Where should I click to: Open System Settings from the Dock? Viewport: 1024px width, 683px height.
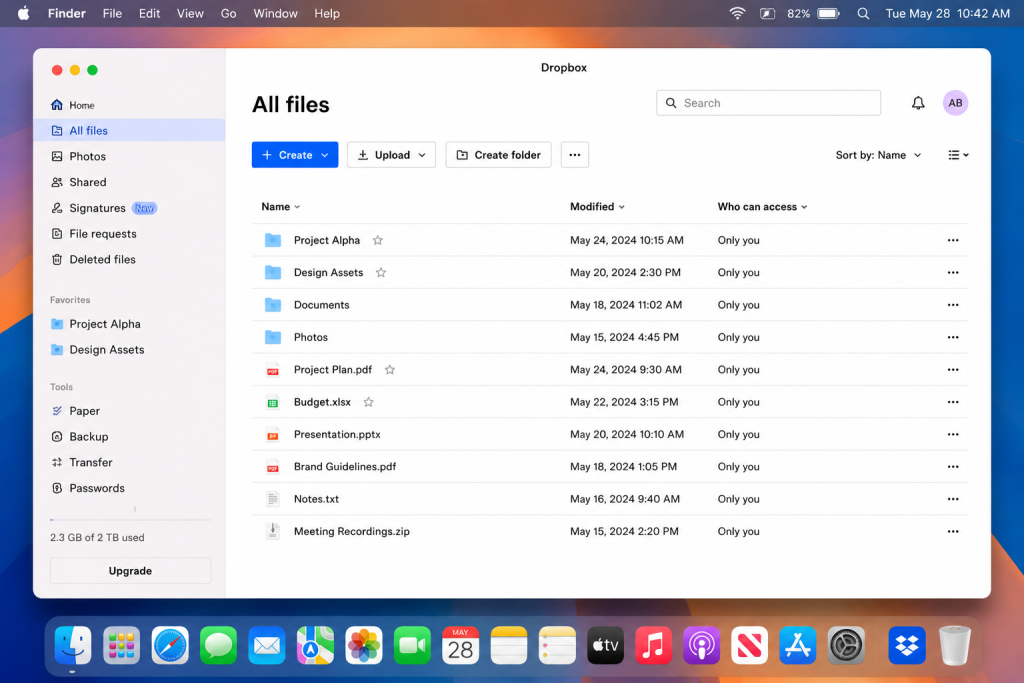coord(846,645)
